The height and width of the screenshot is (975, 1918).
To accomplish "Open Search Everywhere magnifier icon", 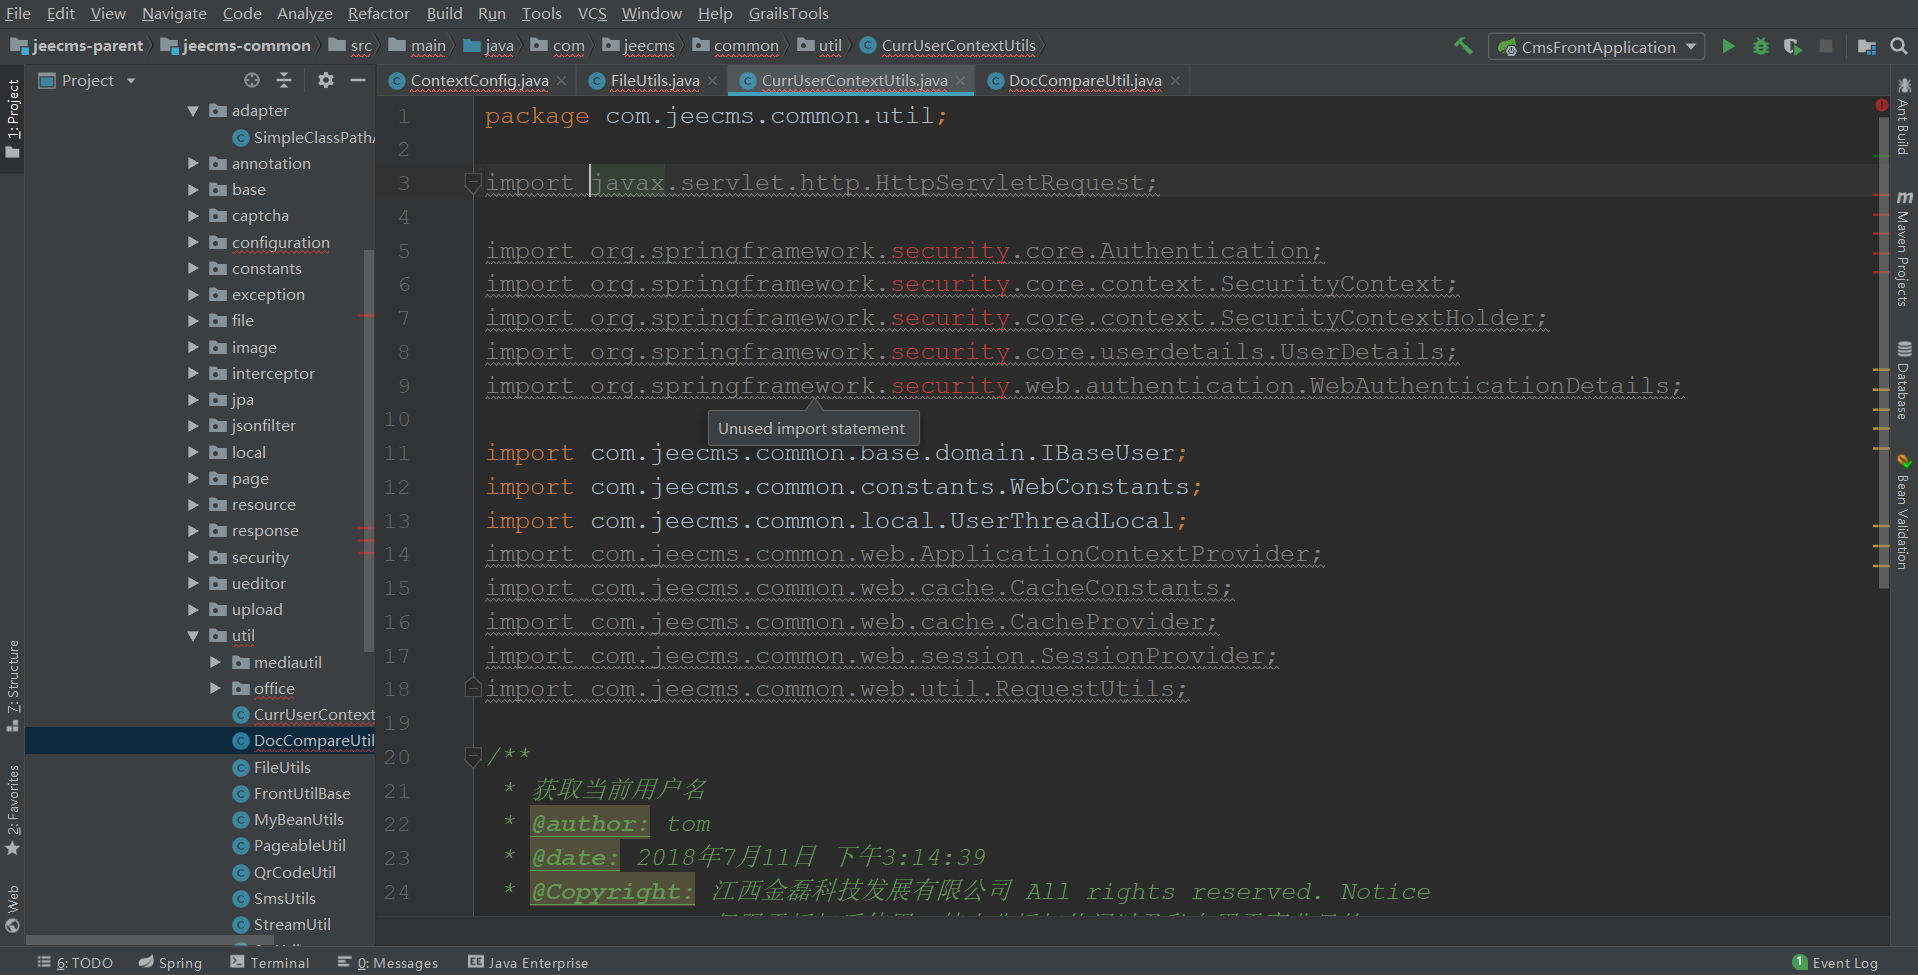I will pos(1899,46).
